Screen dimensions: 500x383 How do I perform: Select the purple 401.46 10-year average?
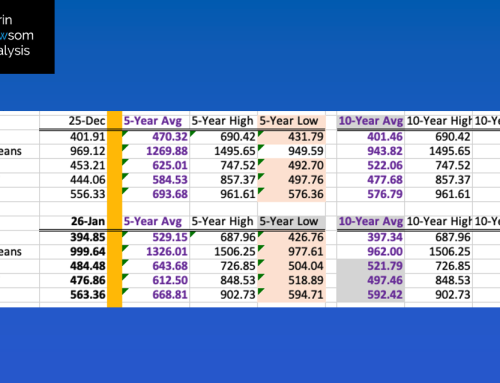(x=371, y=137)
